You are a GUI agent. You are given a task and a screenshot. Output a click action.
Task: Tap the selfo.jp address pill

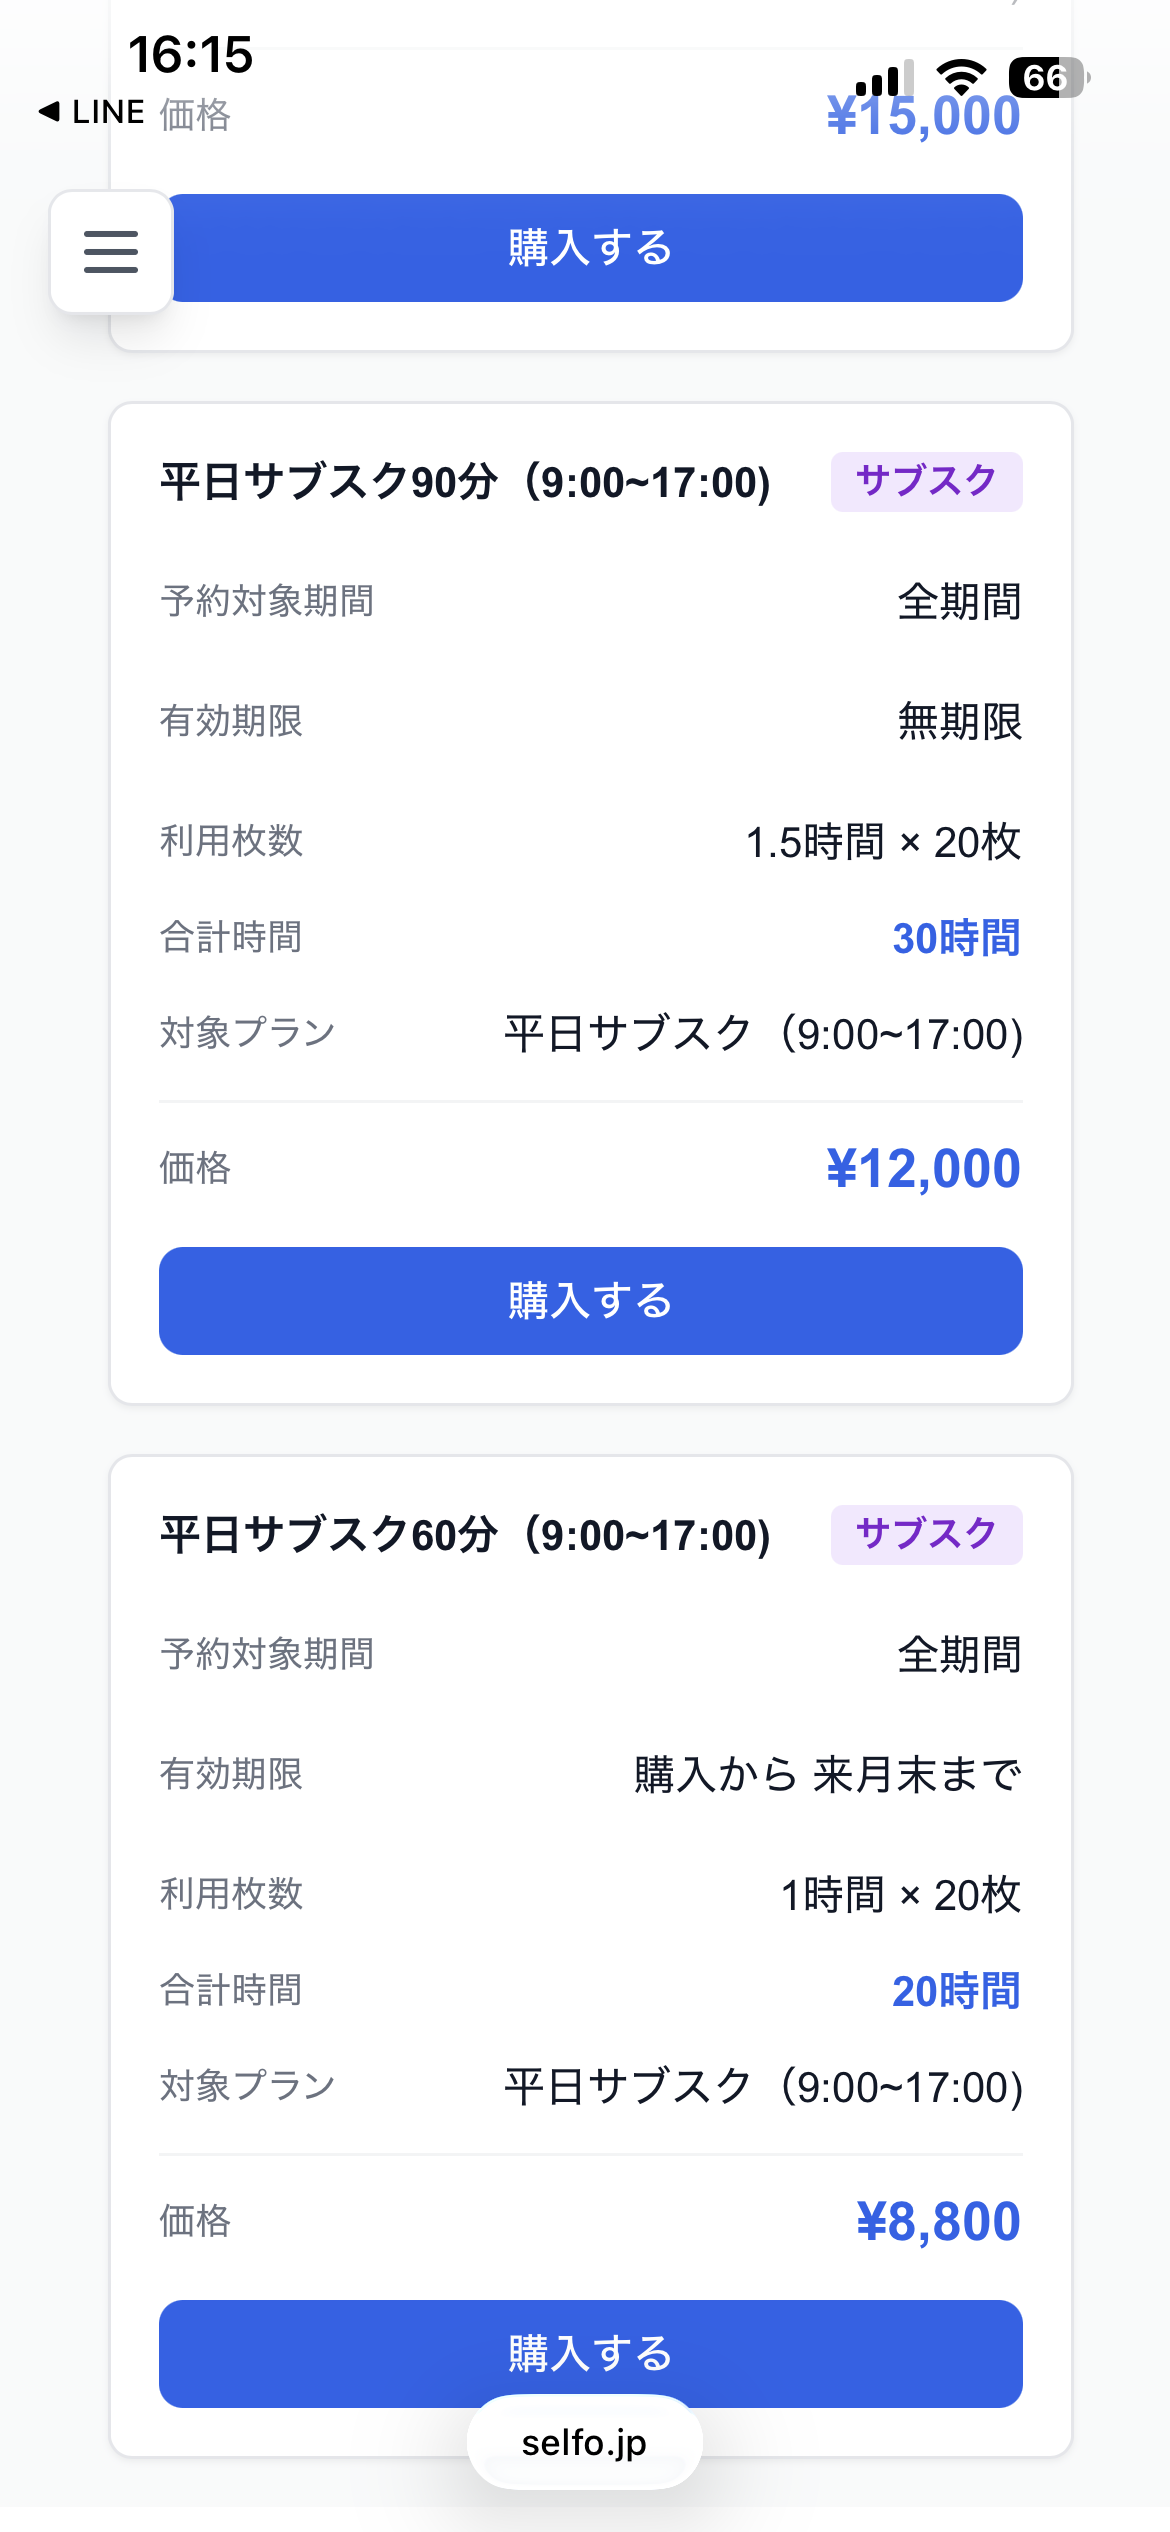584,2443
